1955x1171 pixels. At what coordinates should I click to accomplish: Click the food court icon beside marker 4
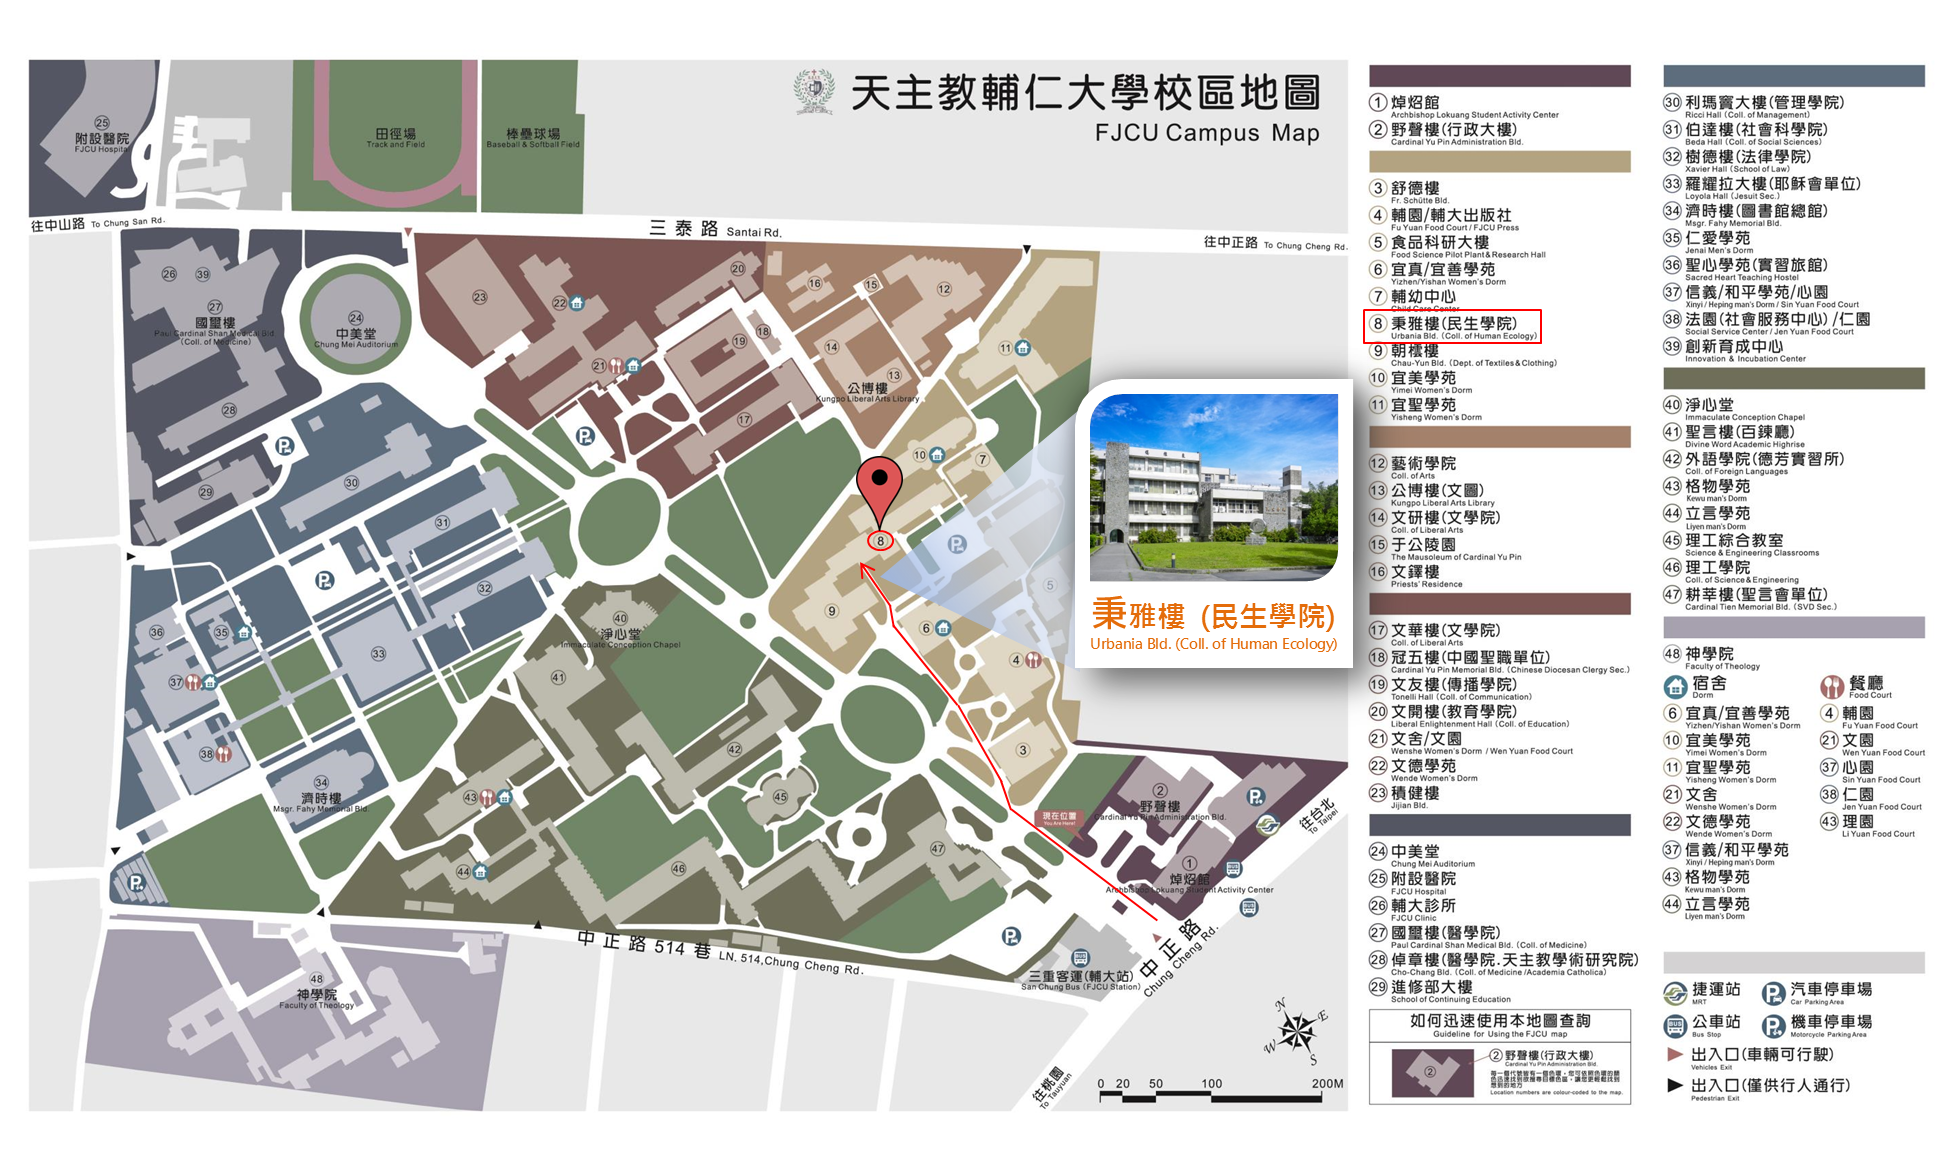point(1033,660)
